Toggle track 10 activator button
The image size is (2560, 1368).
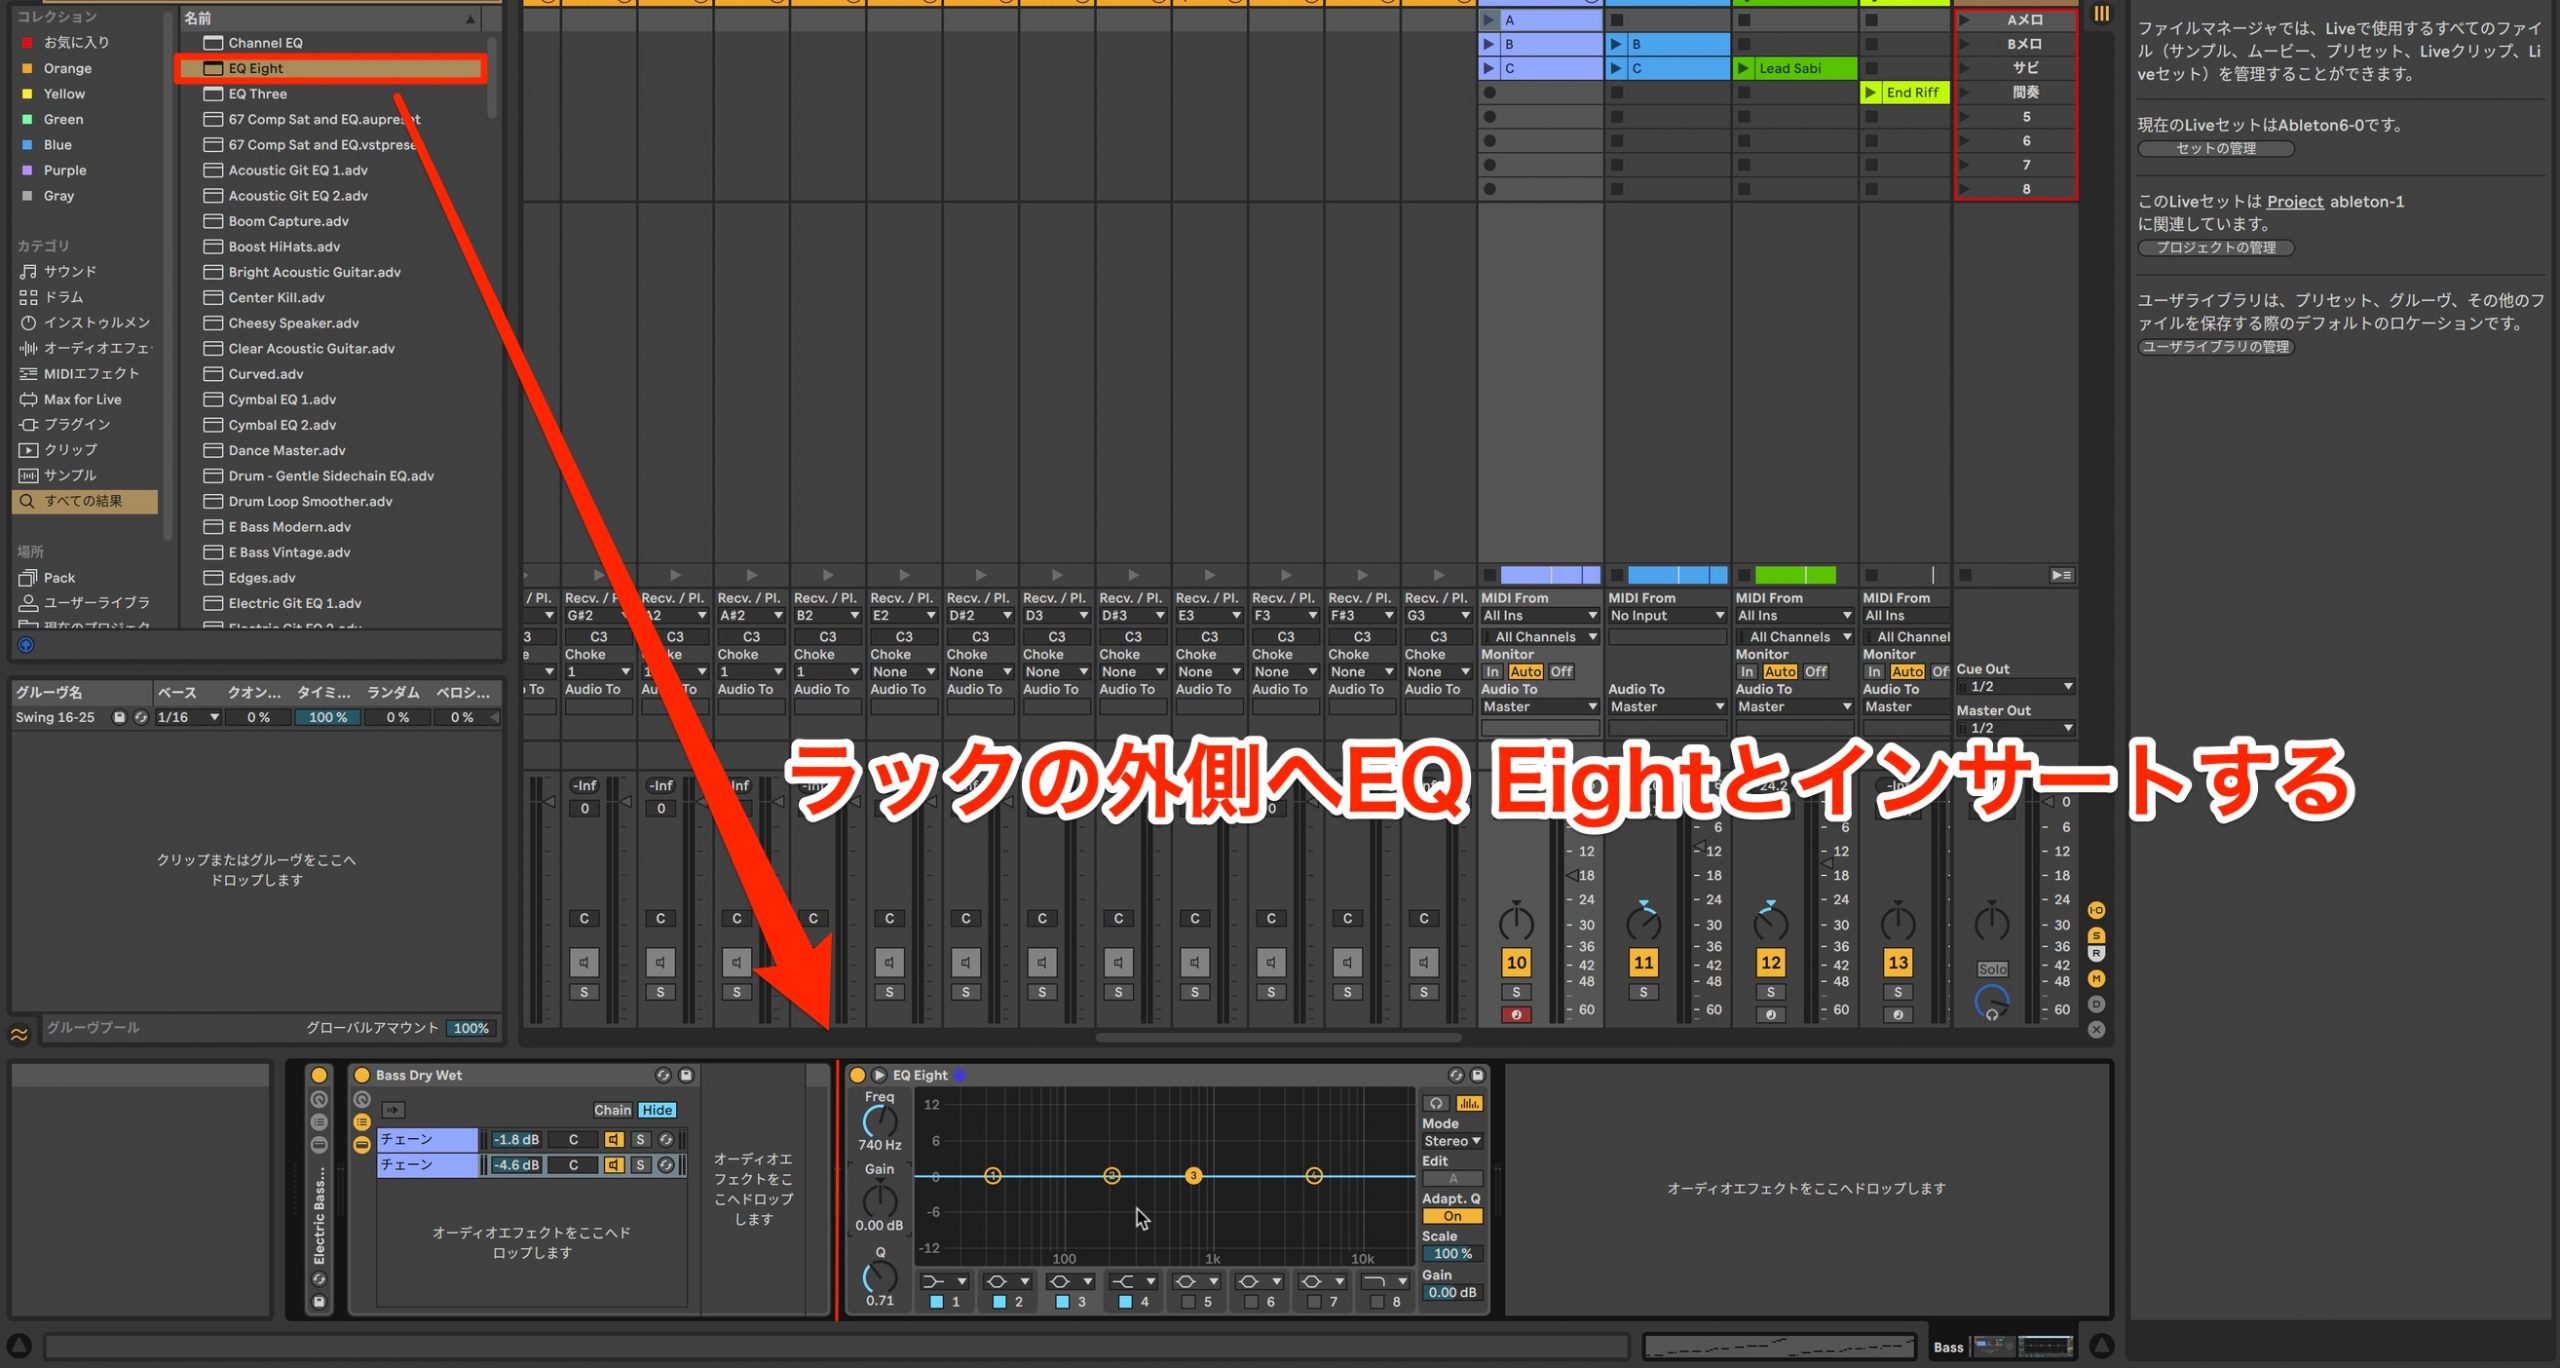click(x=1516, y=963)
